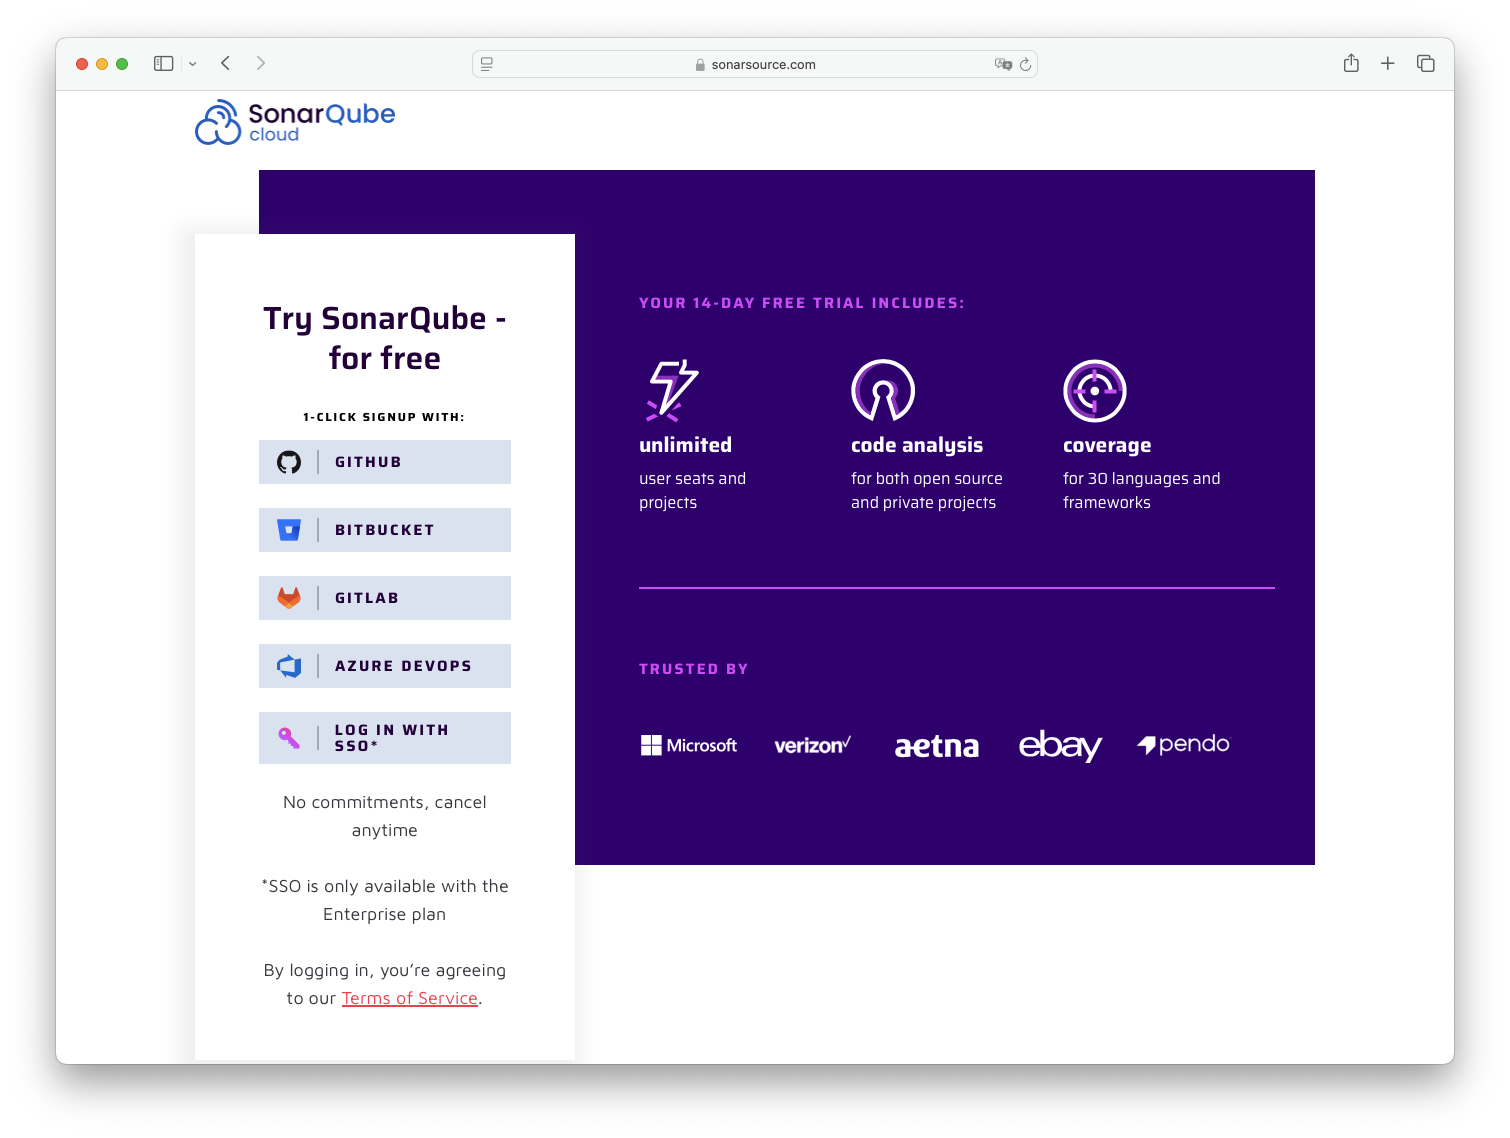Click the Bitbucket bucket icon
Viewport: 1510px width, 1138px height.
pos(289,530)
